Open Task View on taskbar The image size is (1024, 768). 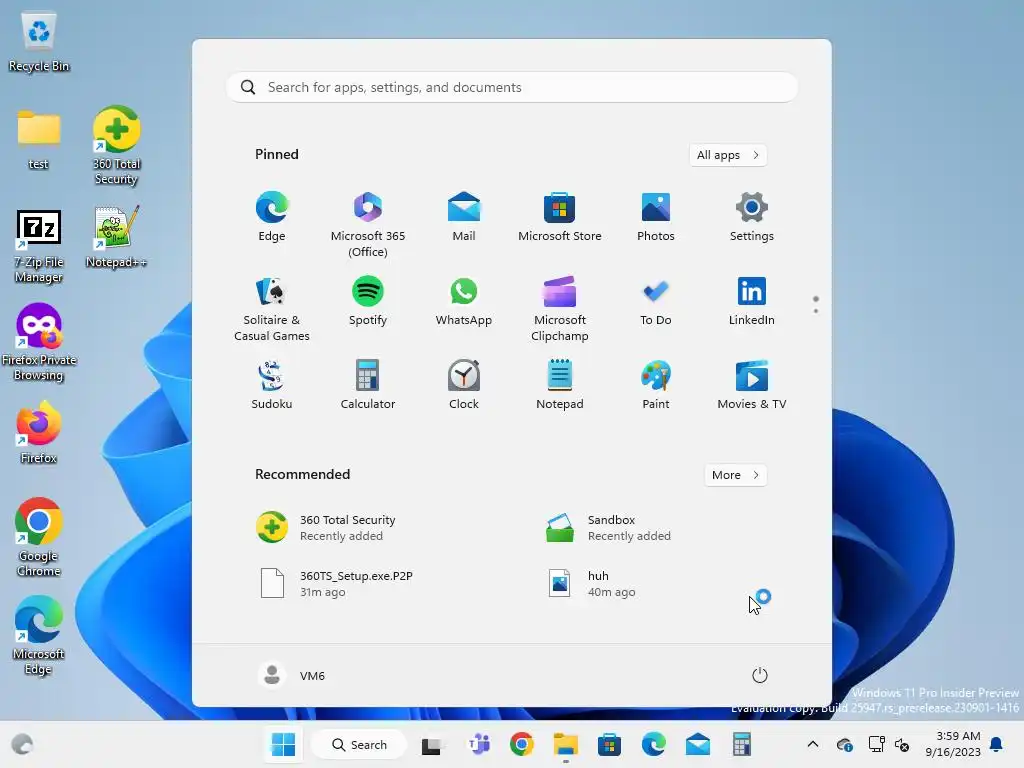[x=431, y=744]
